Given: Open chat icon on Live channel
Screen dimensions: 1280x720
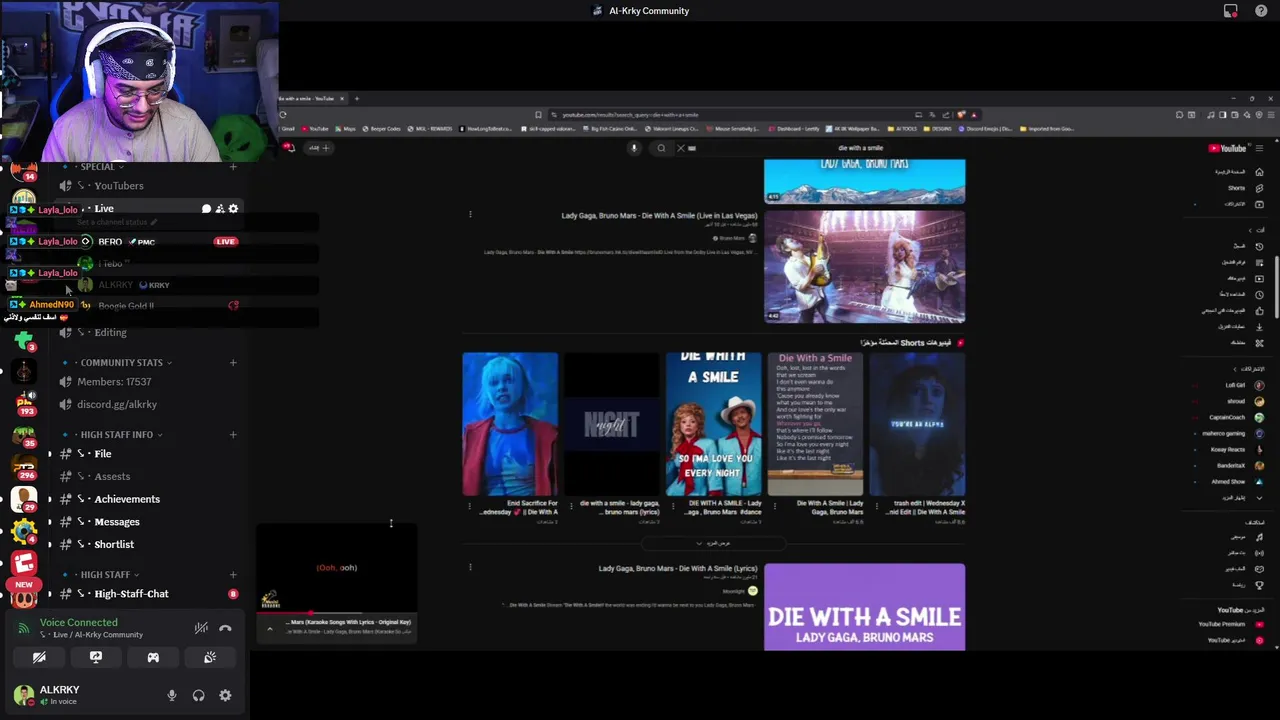Looking at the screenshot, I should pos(206,209).
